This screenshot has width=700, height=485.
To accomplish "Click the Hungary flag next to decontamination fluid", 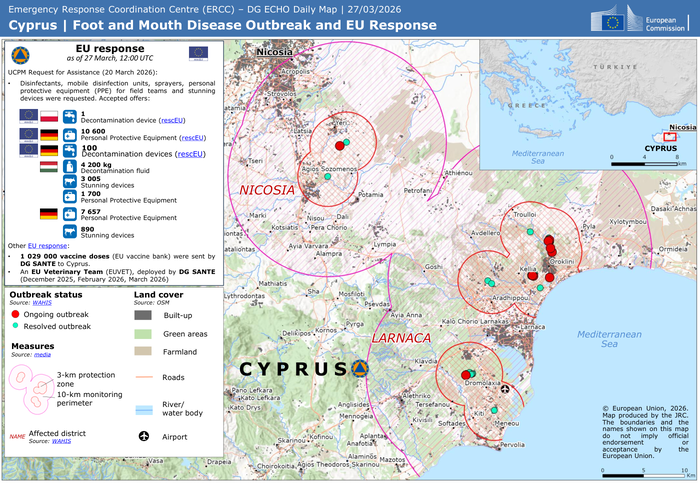I will [x=48, y=166].
